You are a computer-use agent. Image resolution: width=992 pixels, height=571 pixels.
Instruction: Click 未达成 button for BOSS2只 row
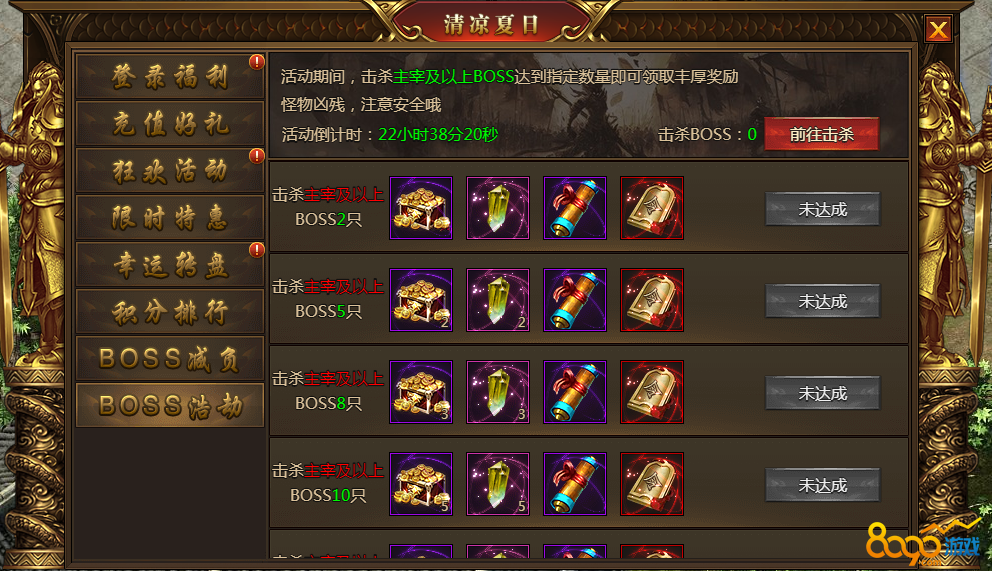coord(822,209)
